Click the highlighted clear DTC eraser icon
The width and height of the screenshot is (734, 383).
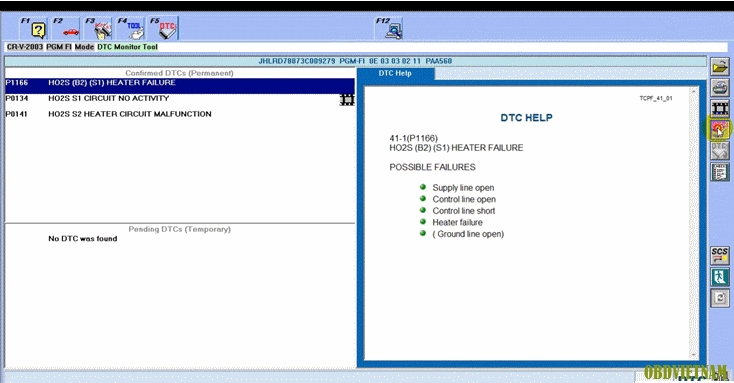tap(719, 129)
